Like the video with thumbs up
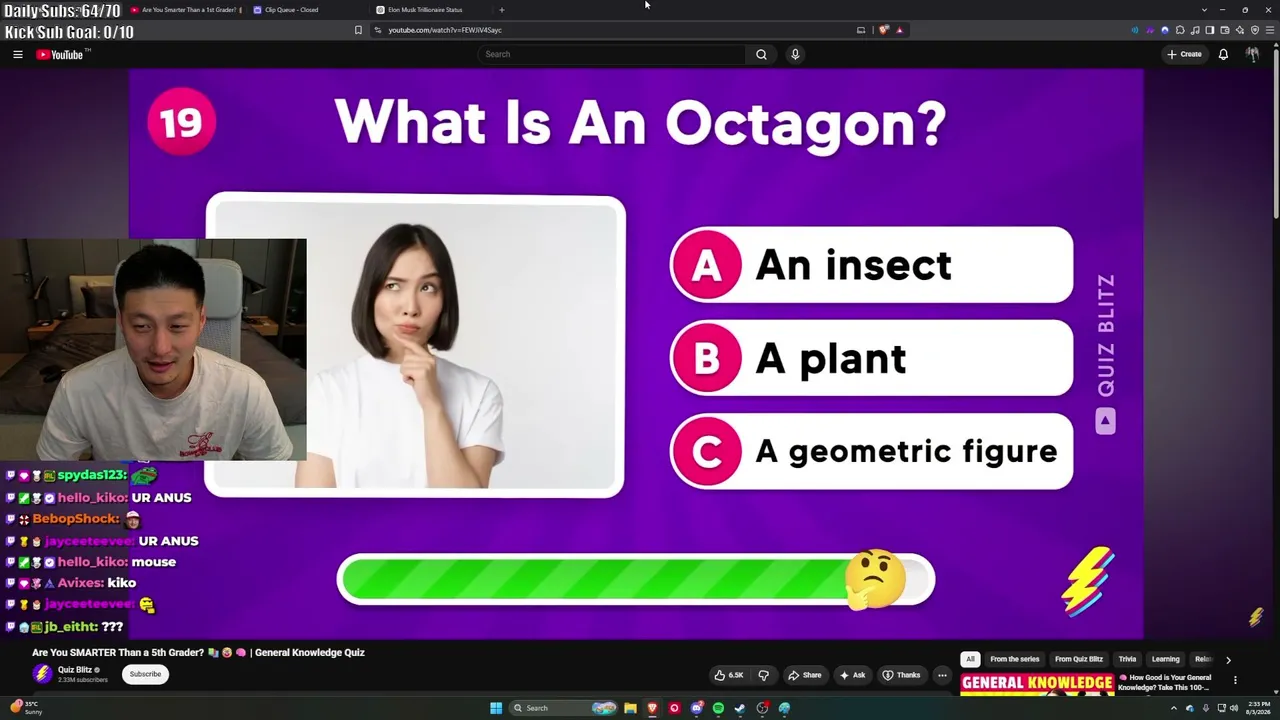Screen dimensions: 1280x720 [728, 675]
